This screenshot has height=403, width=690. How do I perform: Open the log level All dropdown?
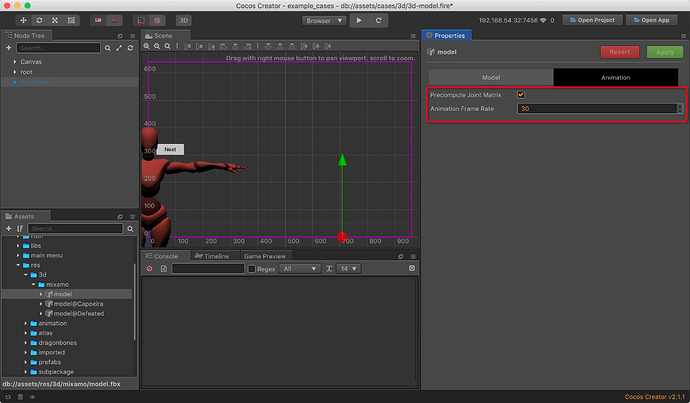[299, 269]
